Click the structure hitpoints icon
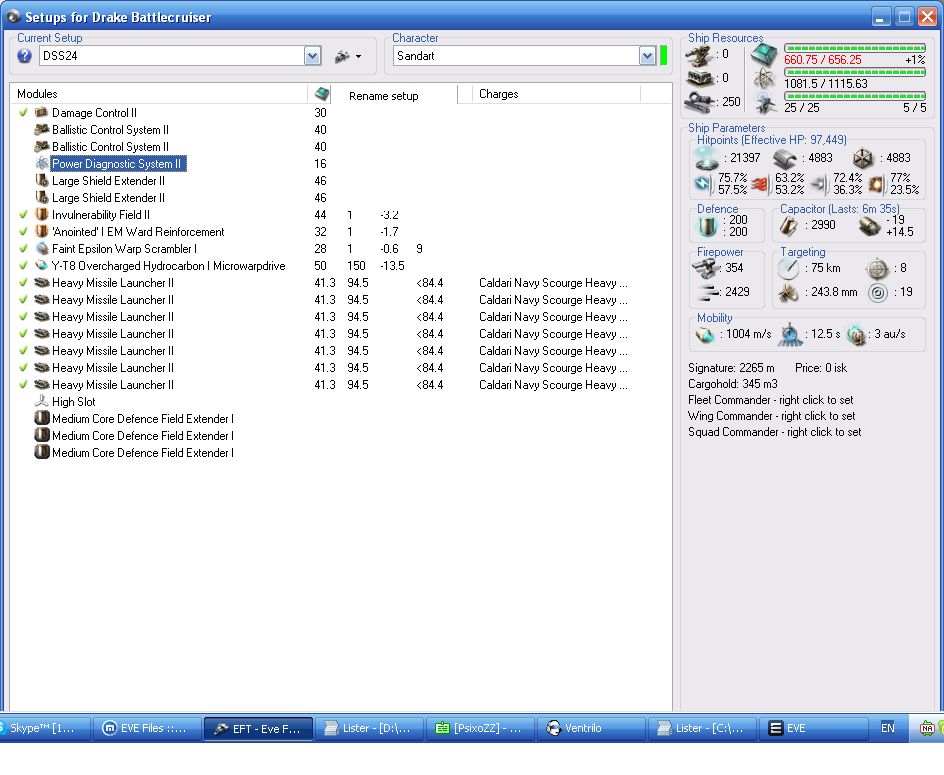The image size is (944, 775). [x=863, y=158]
